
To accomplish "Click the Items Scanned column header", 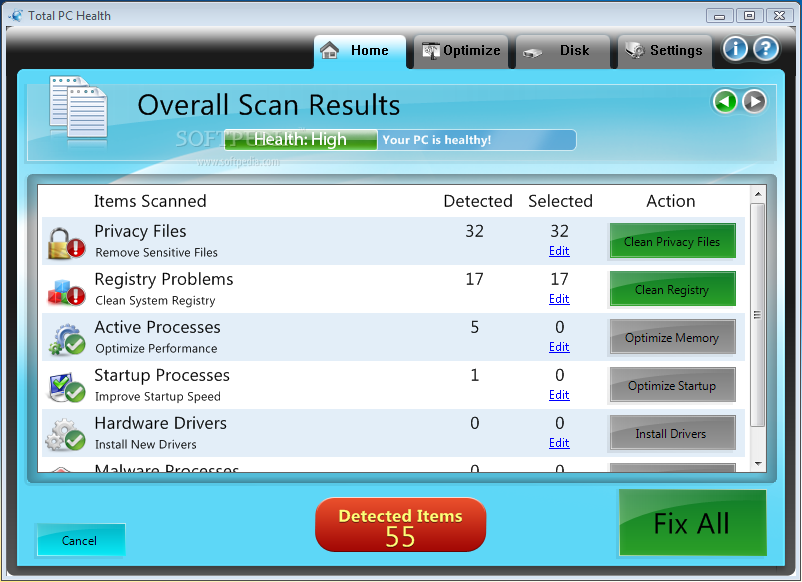I will click(x=150, y=202).
